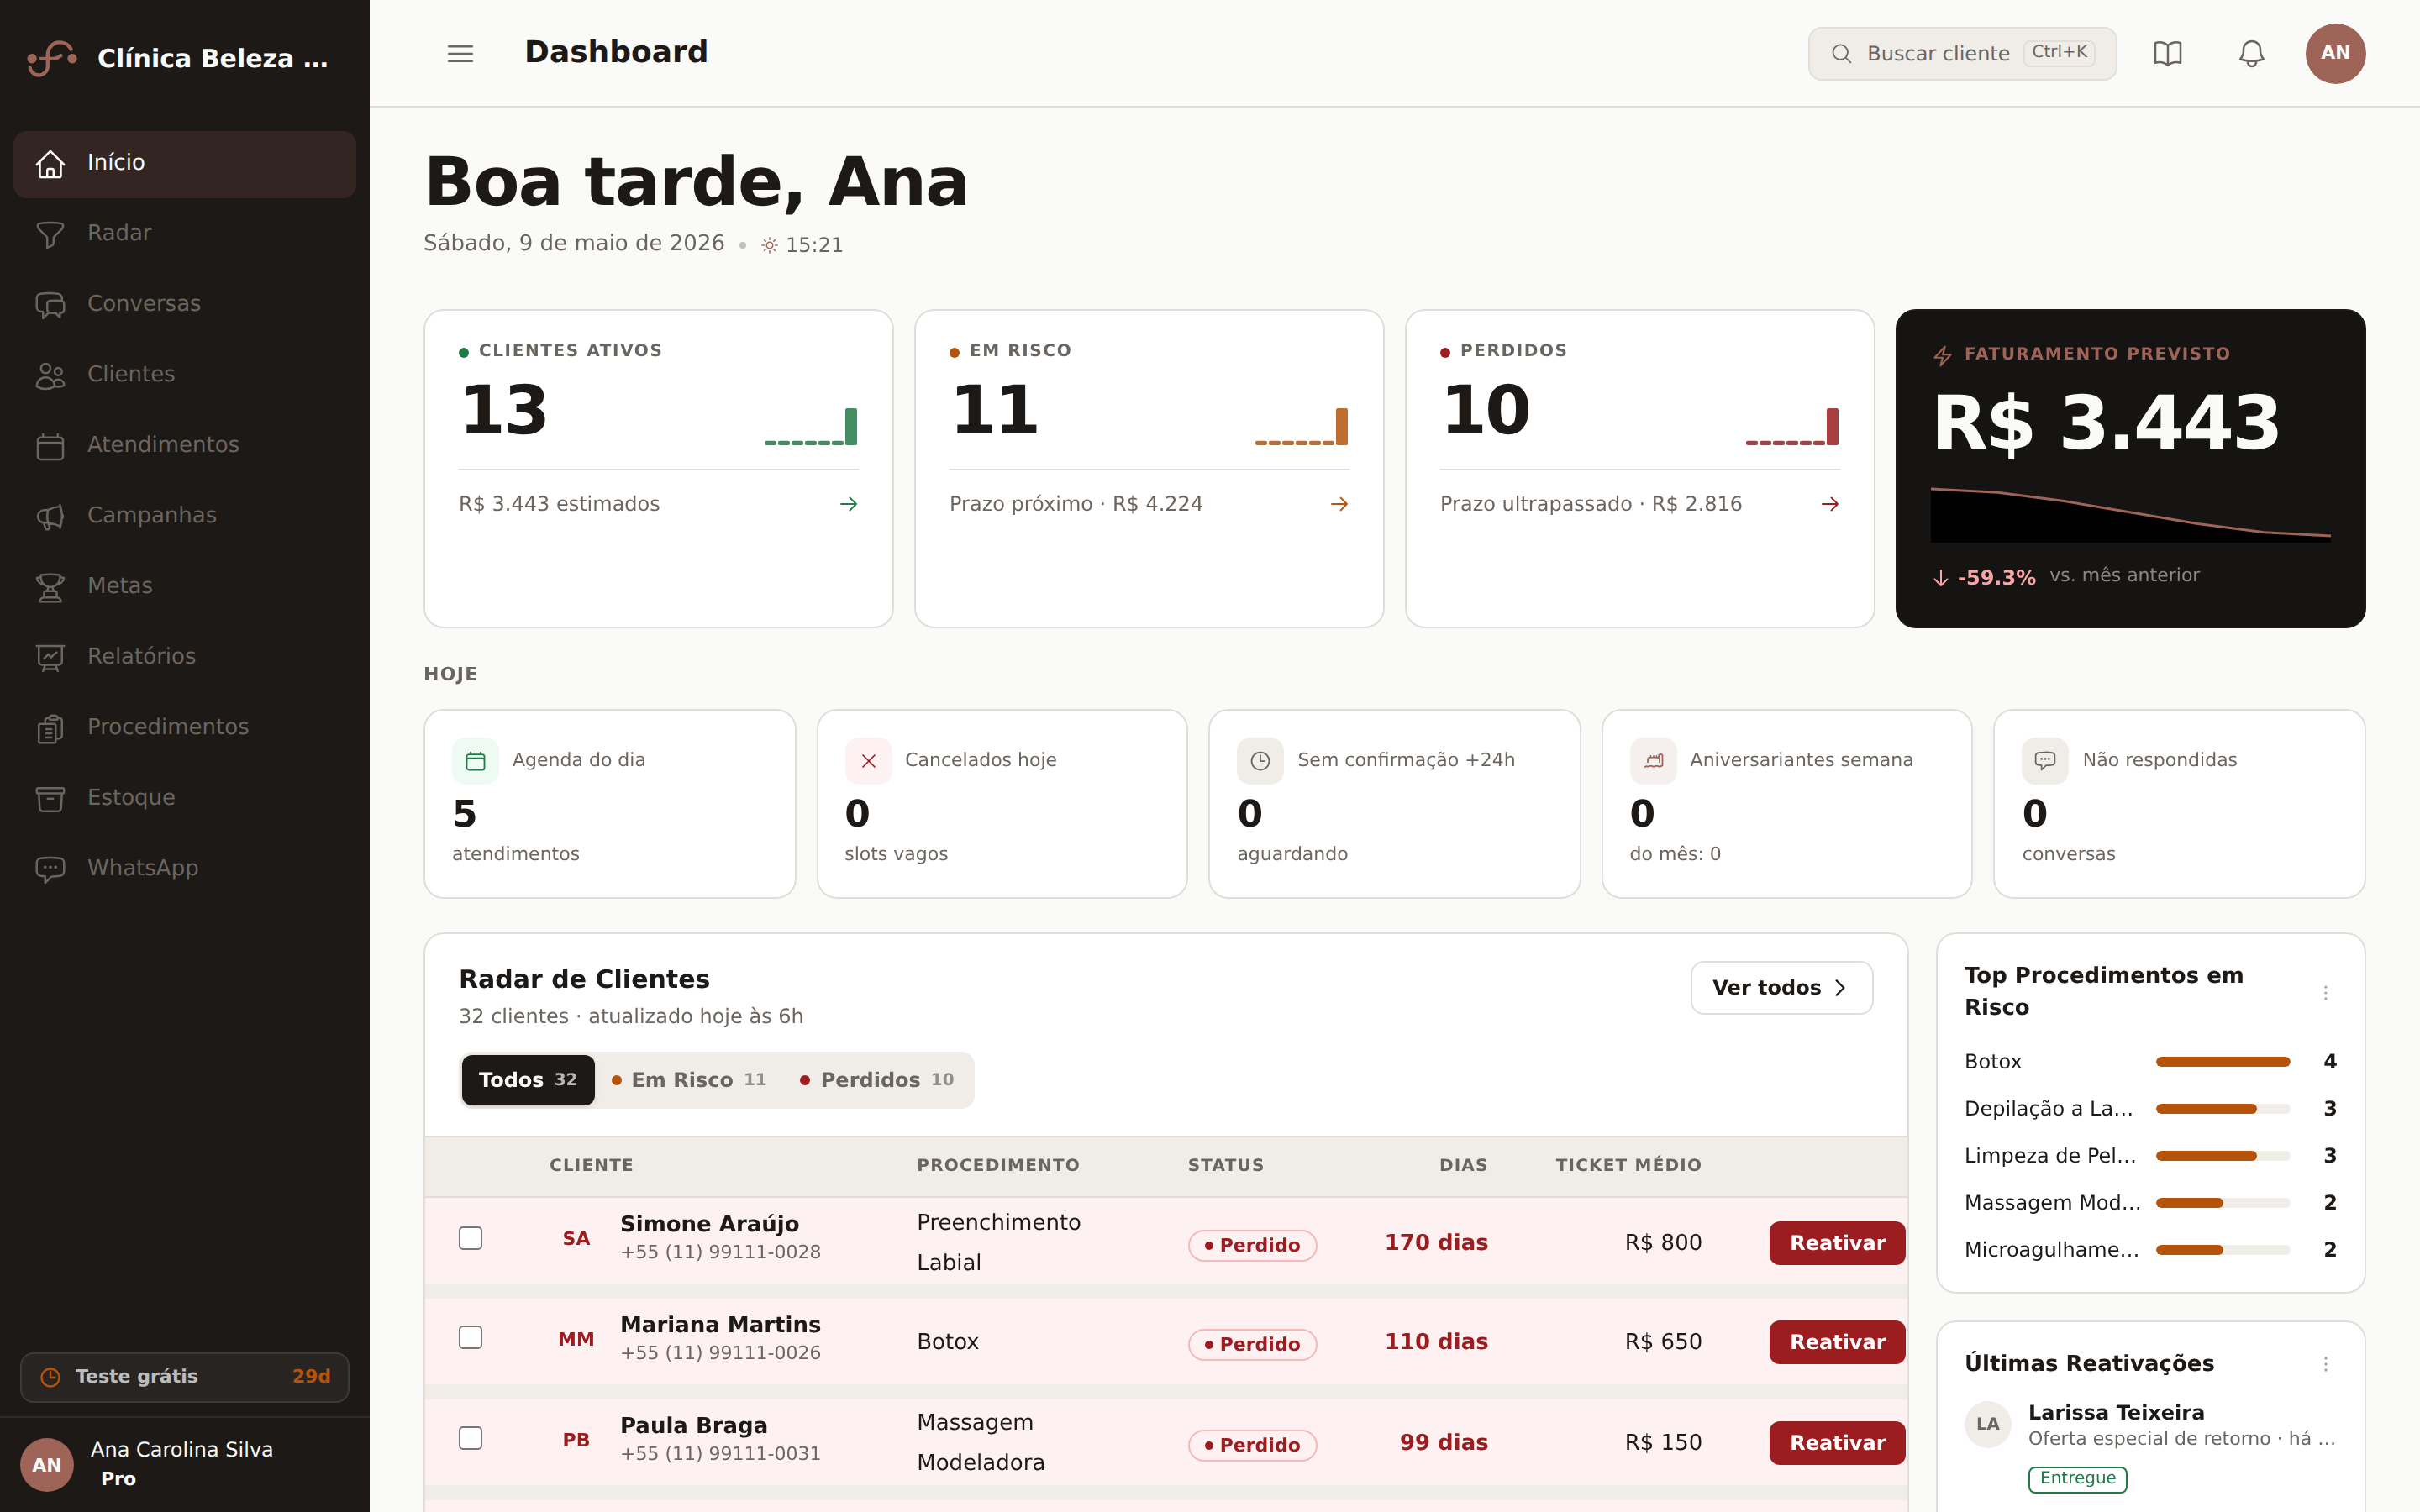Click the Não respondidas chat icon

2045,761
